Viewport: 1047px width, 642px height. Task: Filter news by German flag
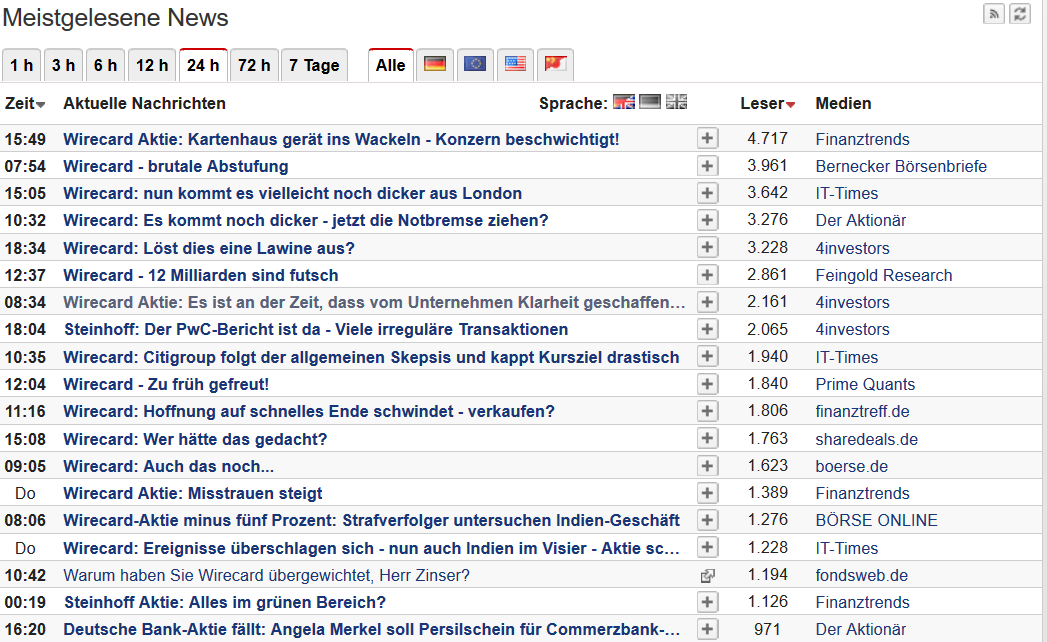coord(435,64)
